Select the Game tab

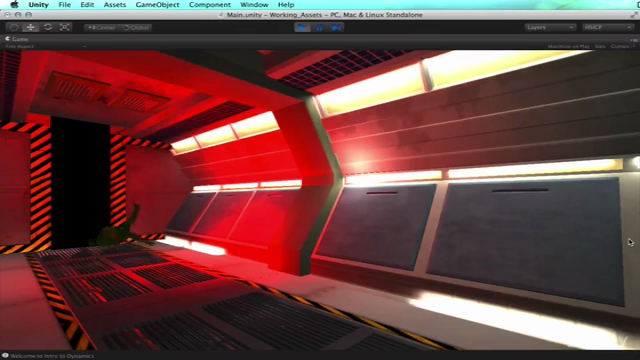(17, 39)
